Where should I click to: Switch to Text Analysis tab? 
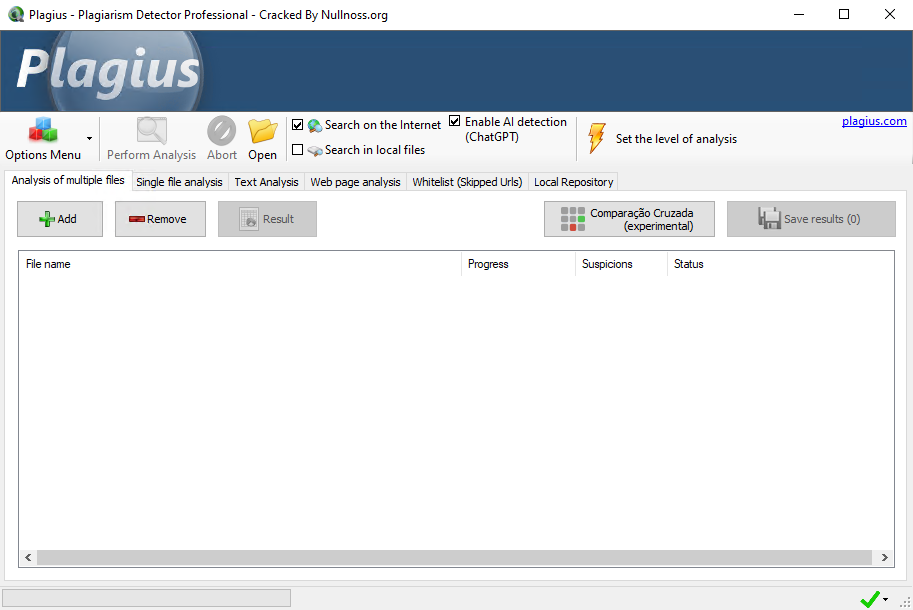(x=266, y=182)
